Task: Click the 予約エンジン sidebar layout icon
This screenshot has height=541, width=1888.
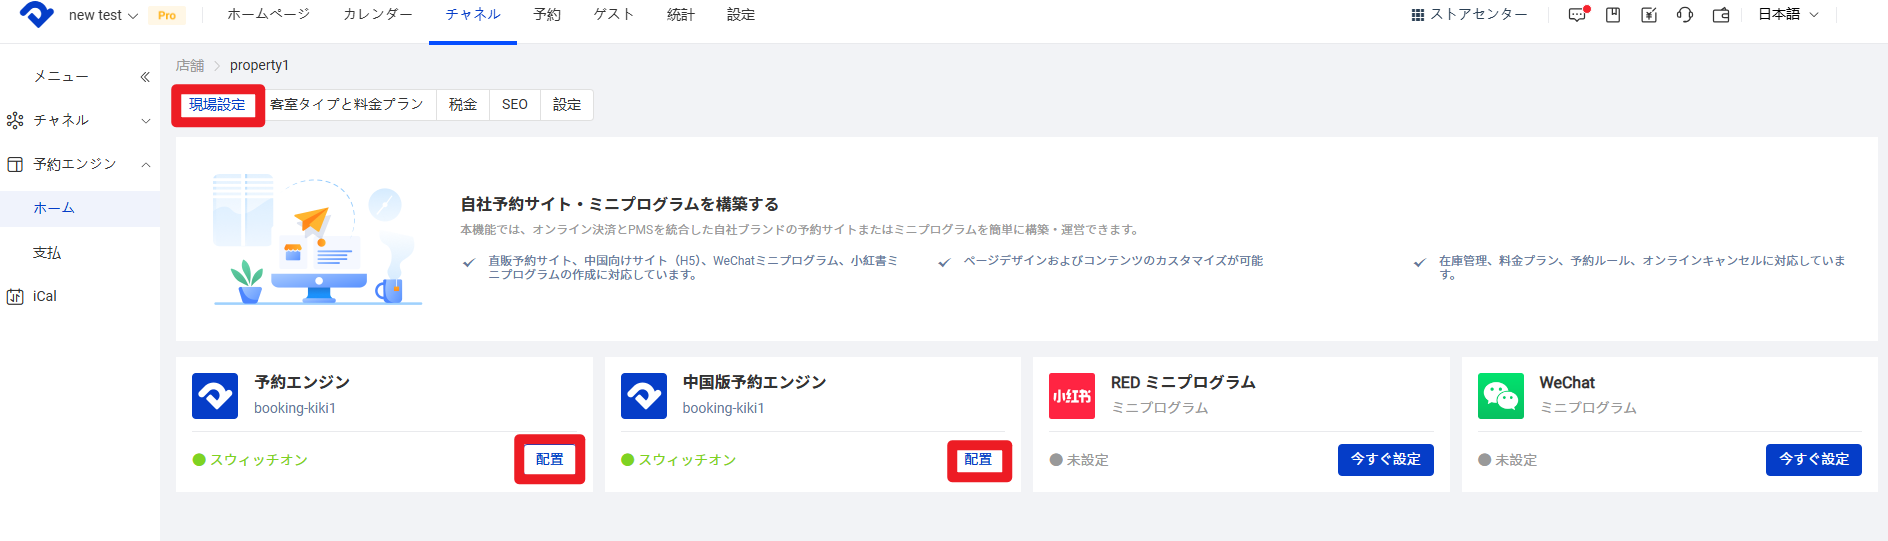Action: click(x=15, y=164)
